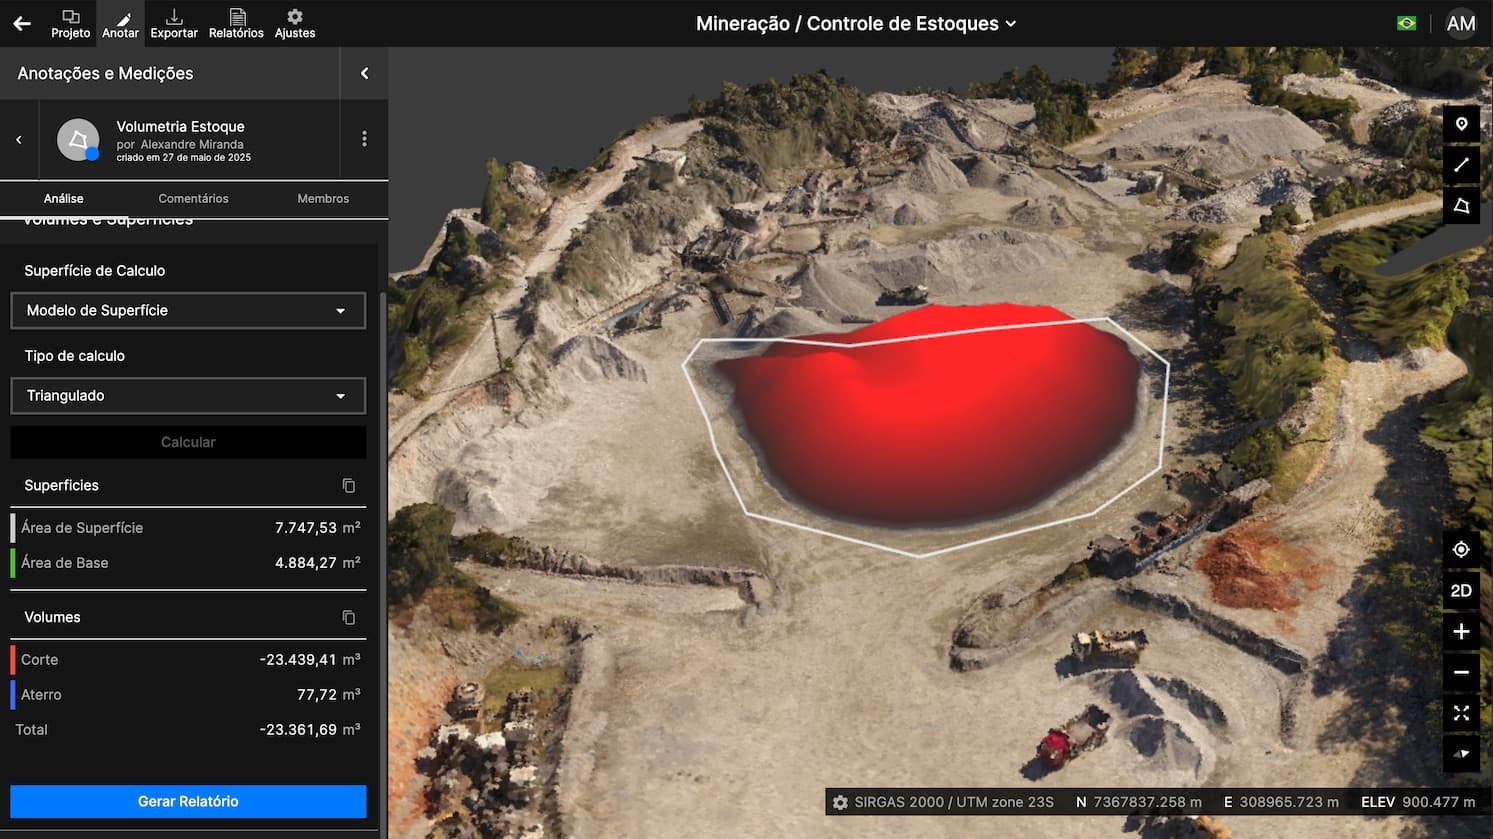Screen dimensions: 1493x839
Task: Click the red Corte color indicator
Action: point(13,660)
